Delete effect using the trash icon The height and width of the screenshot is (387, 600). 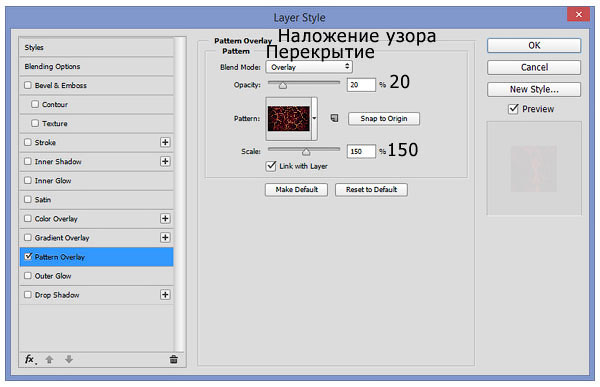tap(173, 359)
